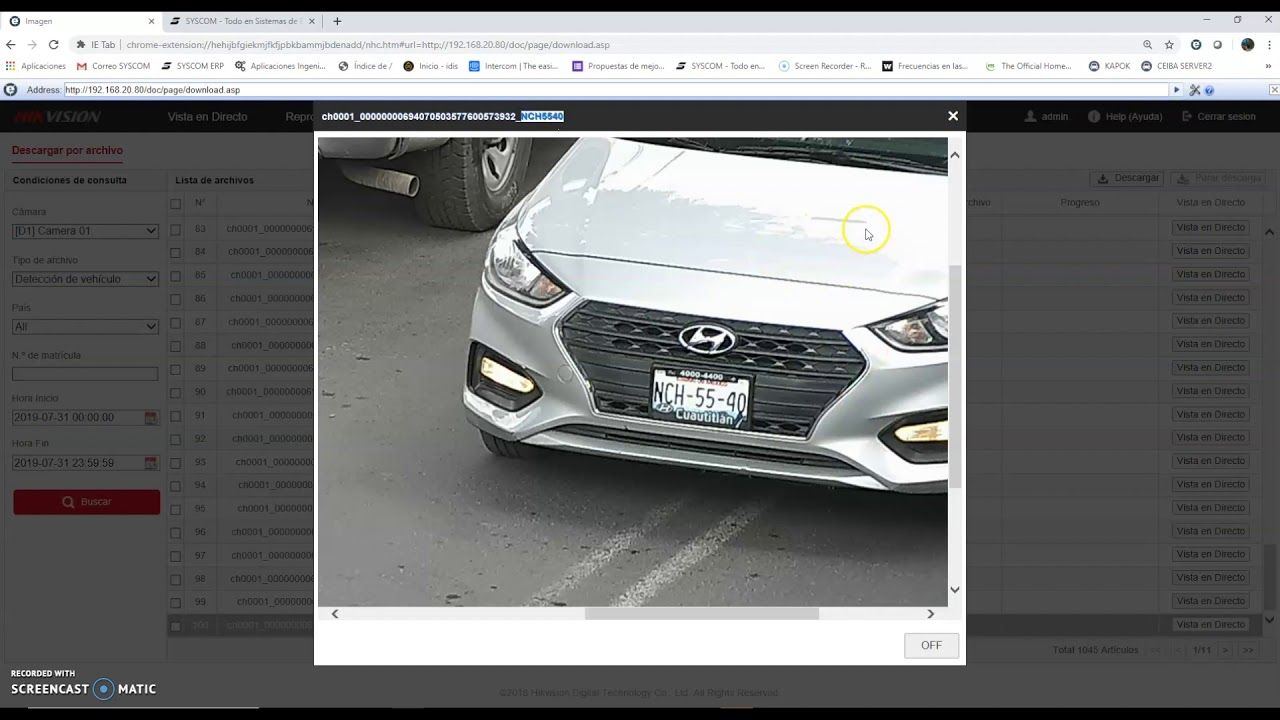Screen dimensions: 1280x720
Task: Open the Cámara dropdown
Action: pos(85,231)
